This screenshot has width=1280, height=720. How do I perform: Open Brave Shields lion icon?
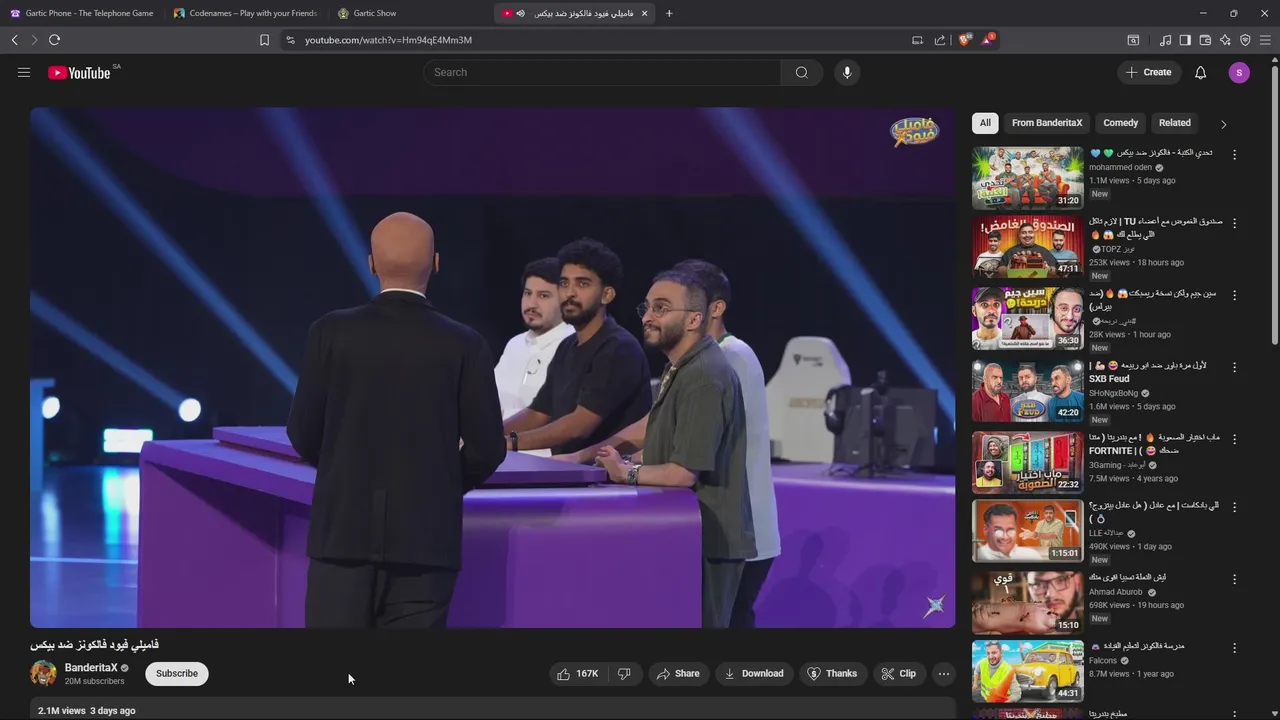[964, 40]
